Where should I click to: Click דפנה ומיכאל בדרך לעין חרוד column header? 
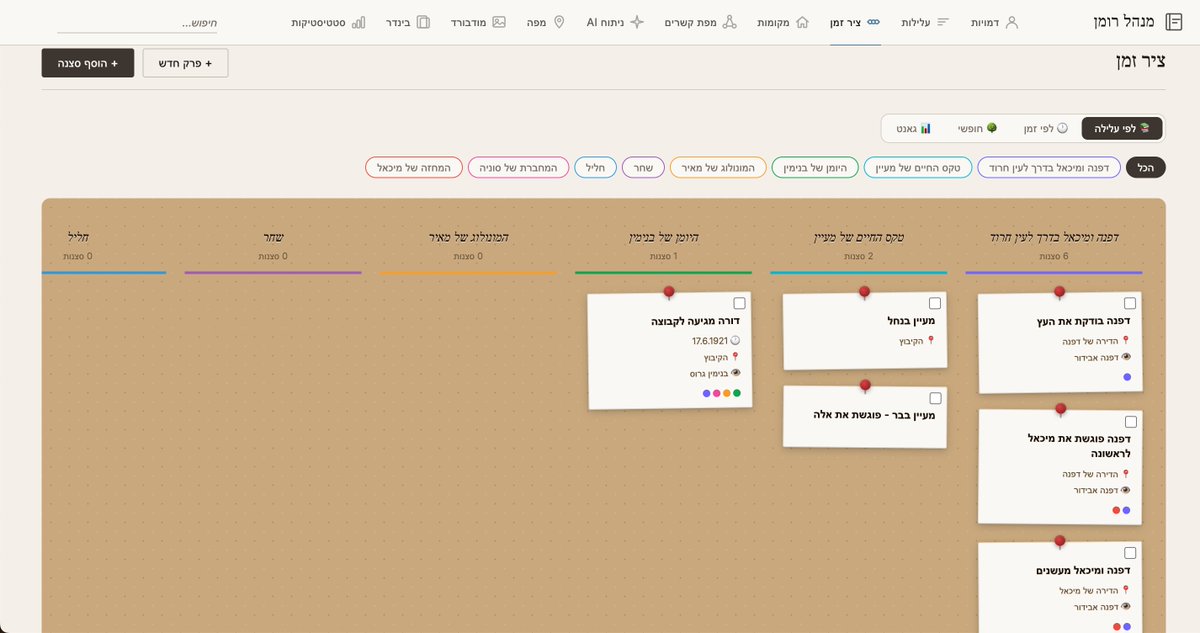point(1054,238)
